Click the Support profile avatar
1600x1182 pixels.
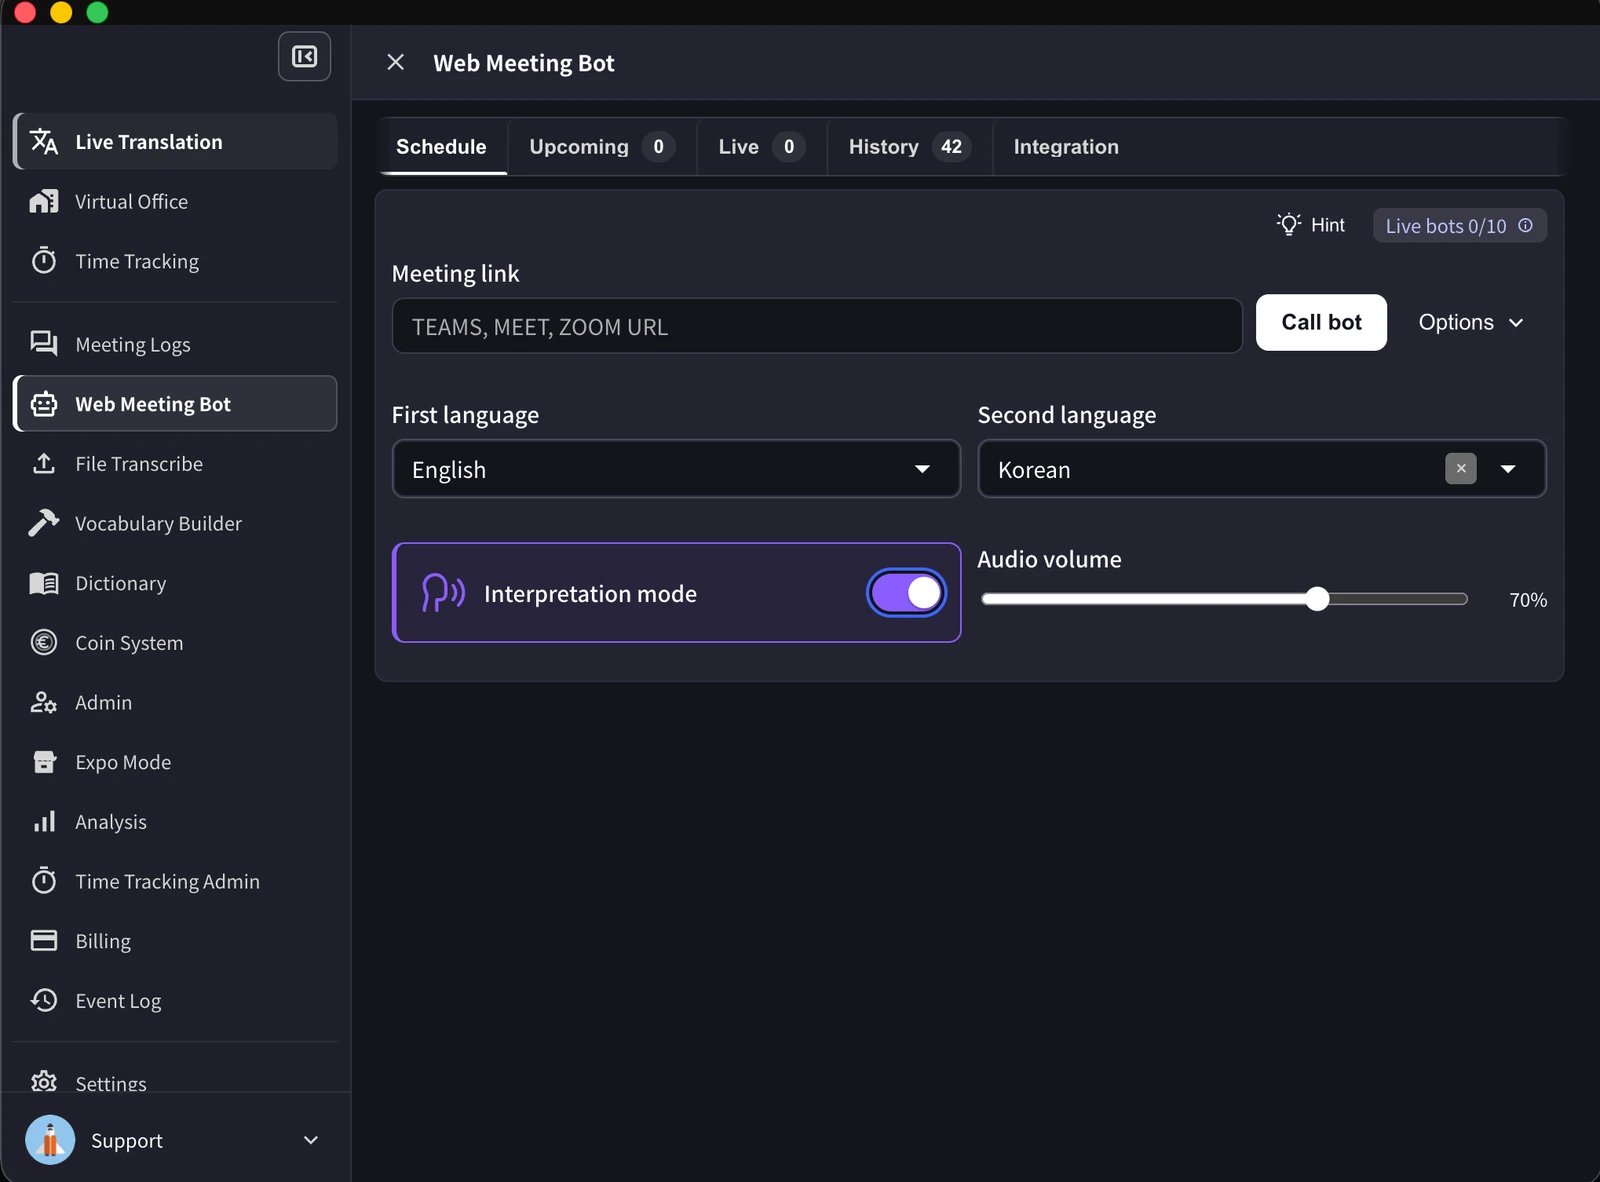coord(50,1140)
